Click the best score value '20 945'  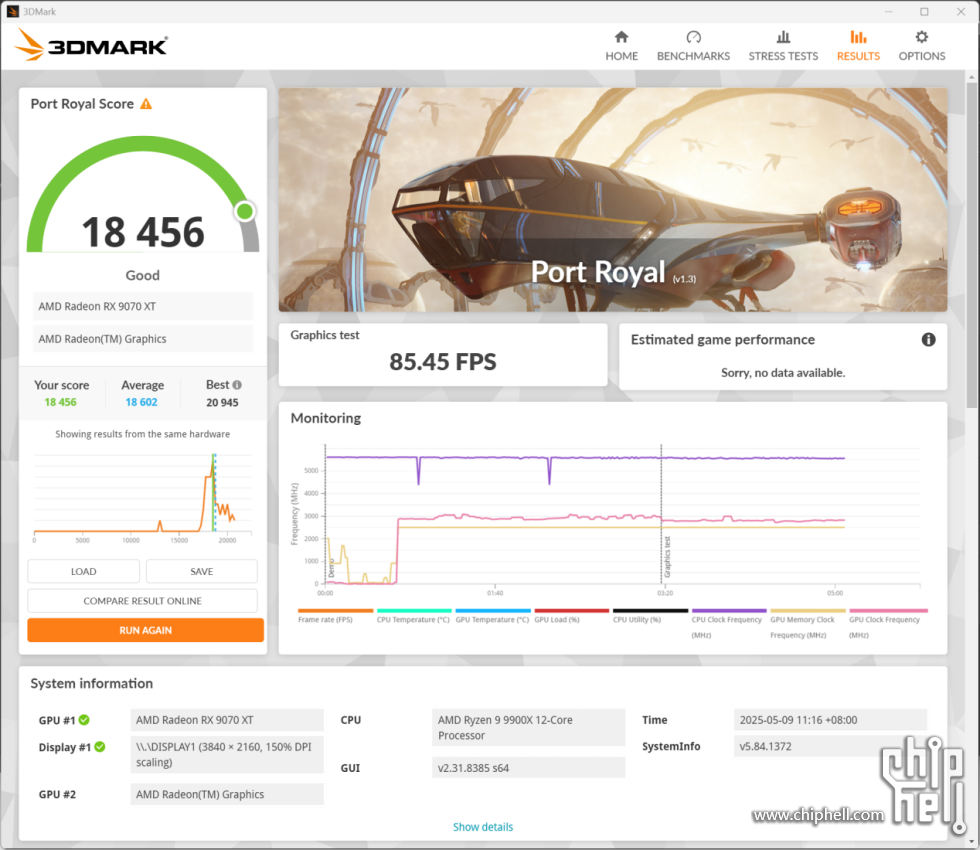click(x=222, y=402)
